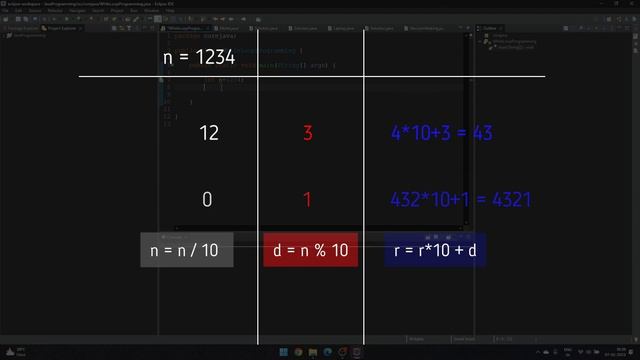Expand the JavaProgramming project node
The height and width of the screenshot is (360, 640).
pos(4,36)
